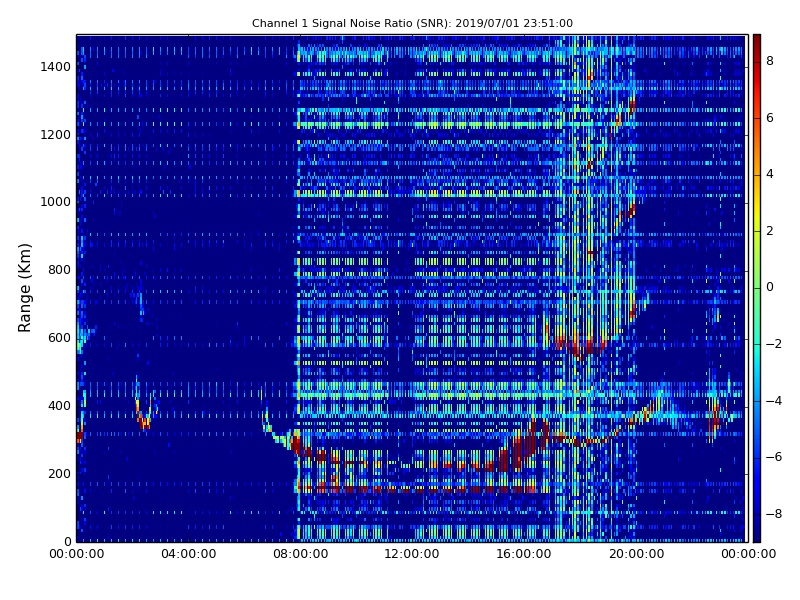Screen dimensions: 800x600
Task: Click the colorbar label 4
Action: tap(770, 174)
